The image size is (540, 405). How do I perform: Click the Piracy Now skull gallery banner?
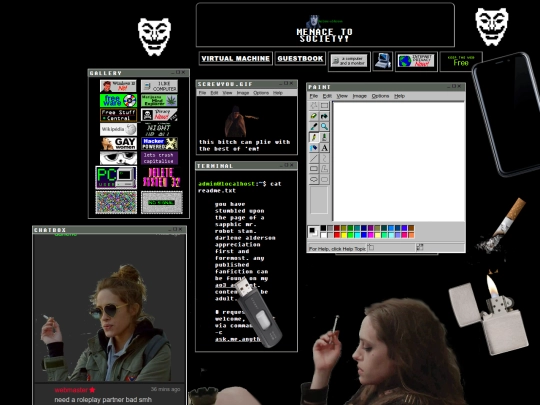point(159,115)
